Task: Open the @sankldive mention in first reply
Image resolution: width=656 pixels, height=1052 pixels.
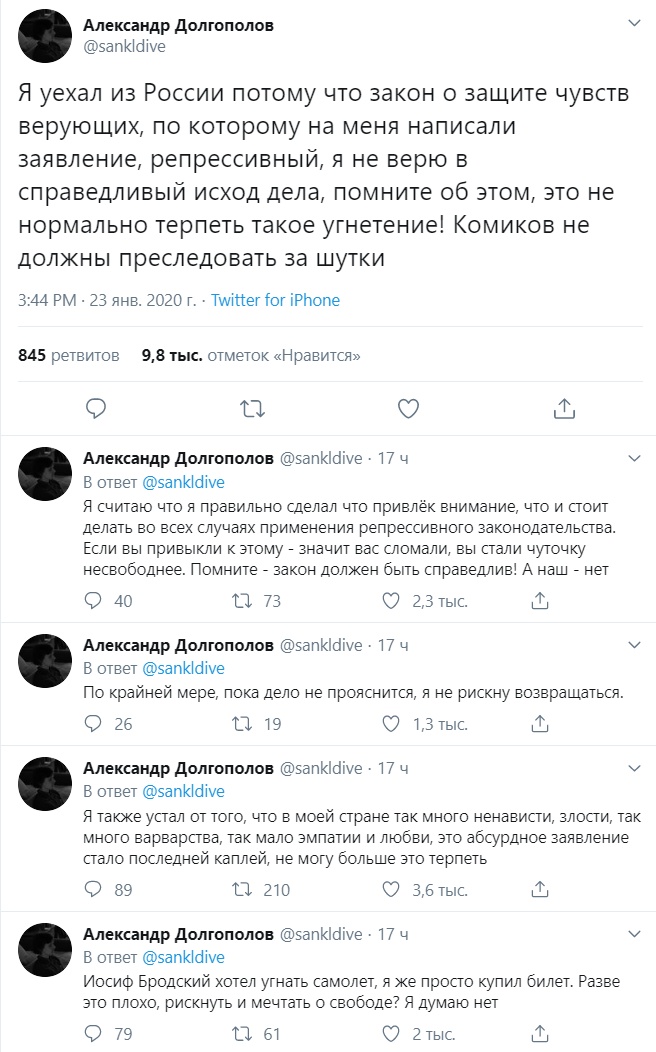Action: (183, 481)
